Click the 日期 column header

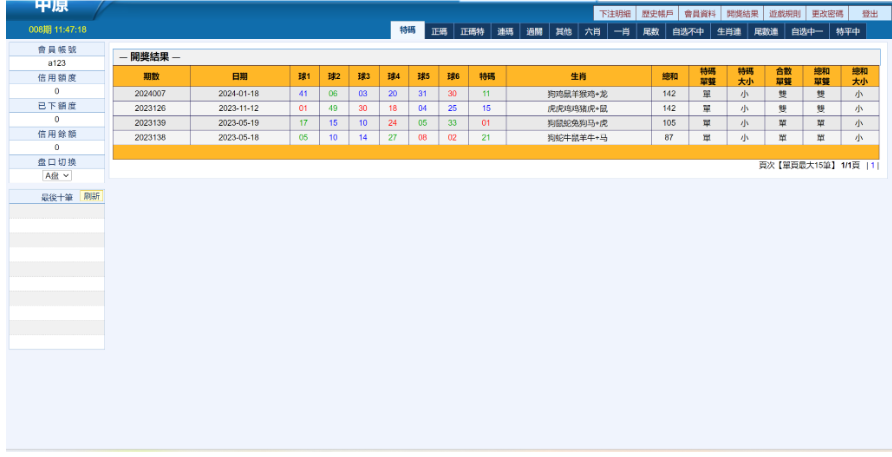click(x=239, y=76)
